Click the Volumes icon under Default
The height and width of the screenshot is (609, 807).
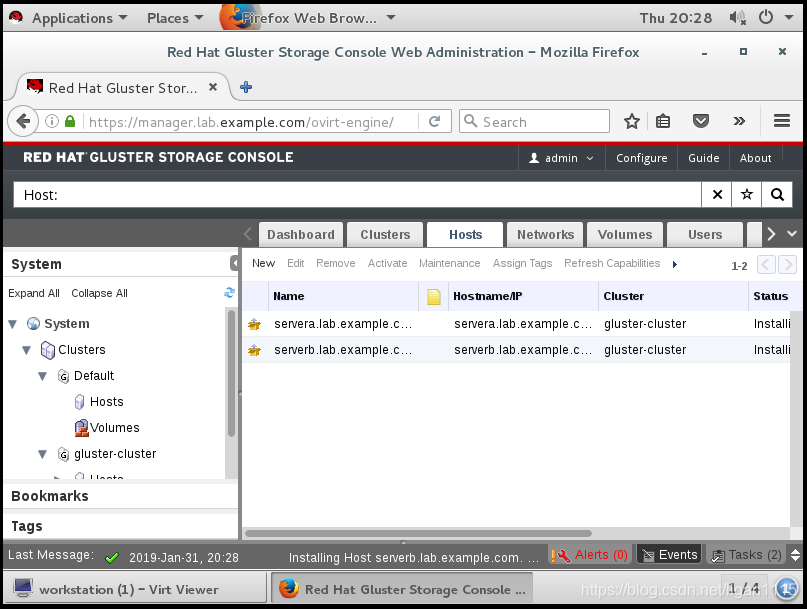pyautogui.click(x=81, y=428)
